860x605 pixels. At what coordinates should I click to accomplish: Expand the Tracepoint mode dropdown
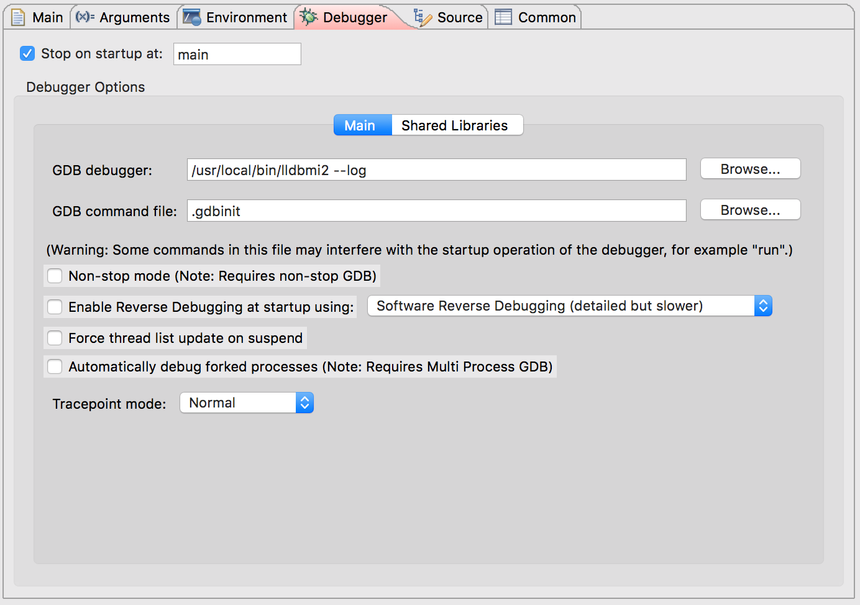[246, 403]
